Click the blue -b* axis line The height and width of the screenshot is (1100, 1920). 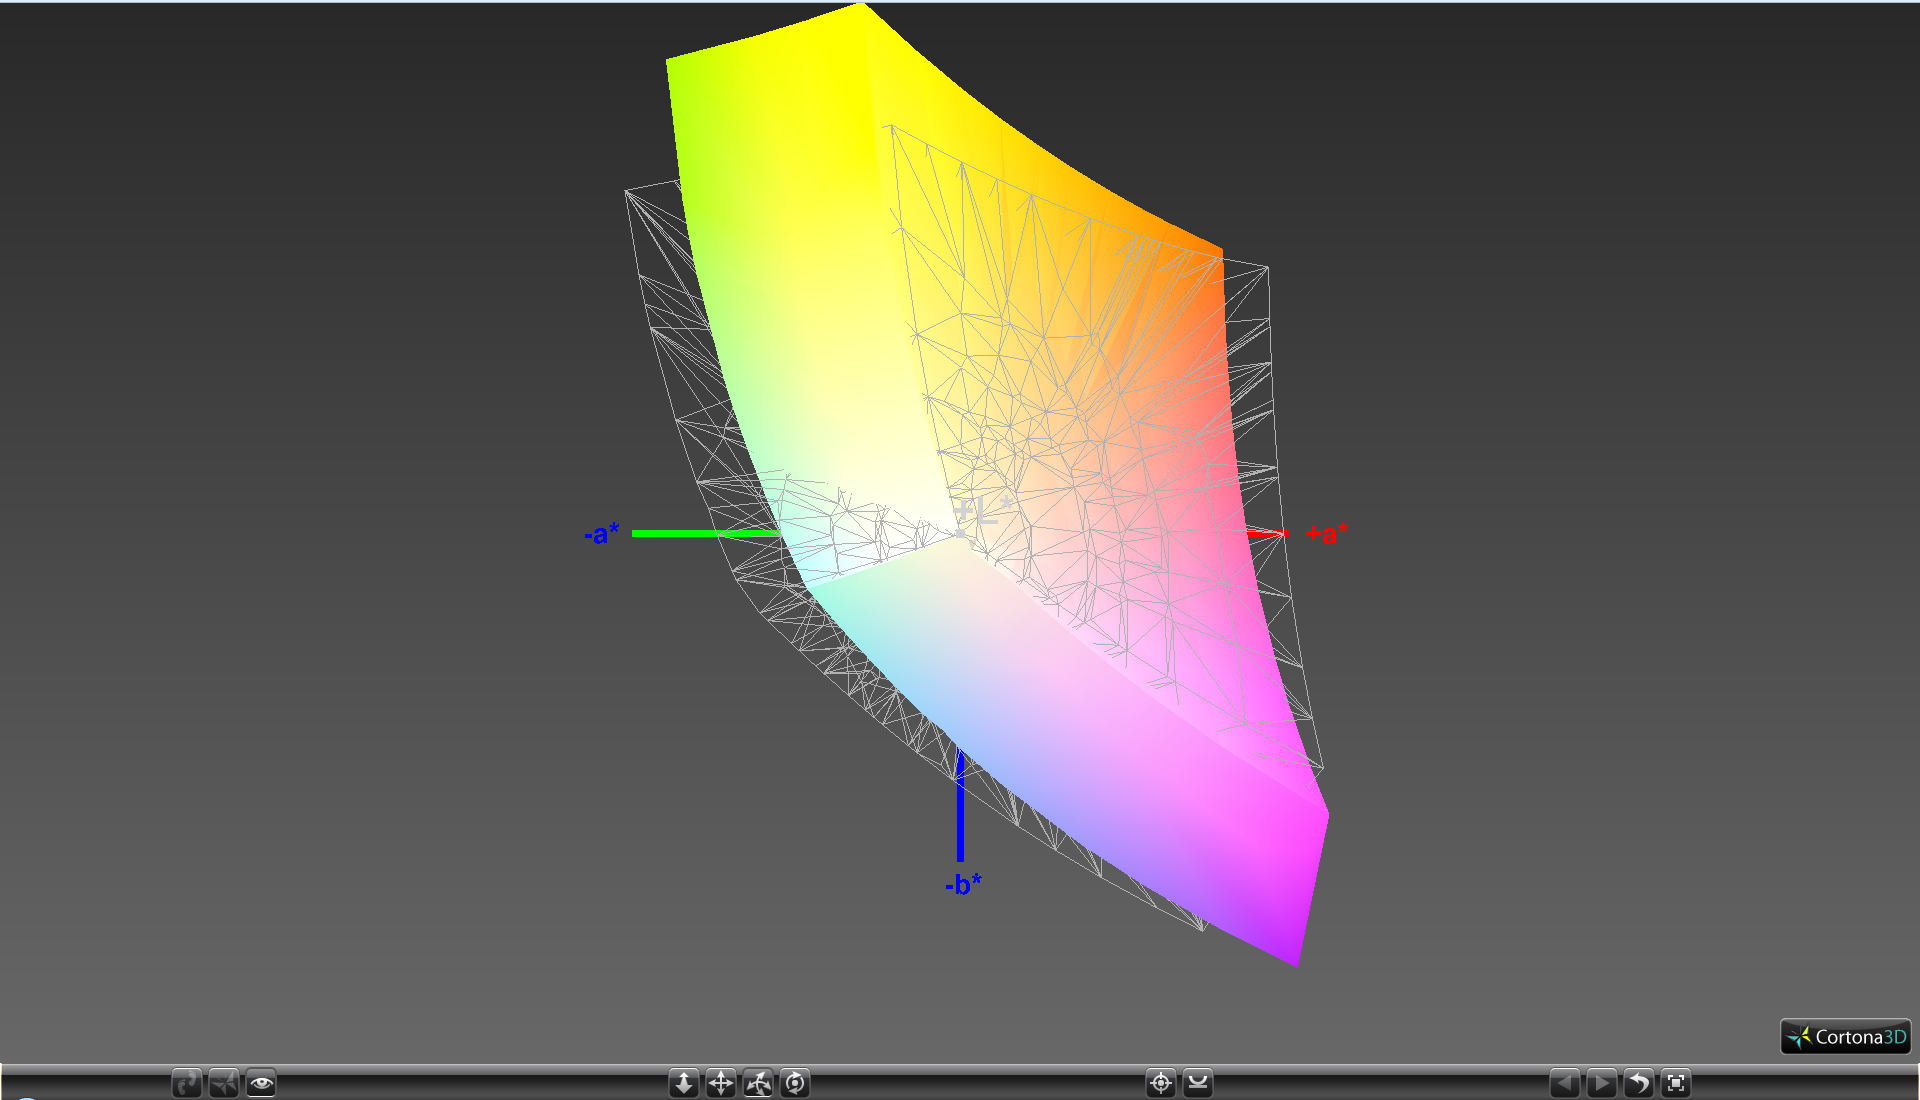tap(960, 815)
